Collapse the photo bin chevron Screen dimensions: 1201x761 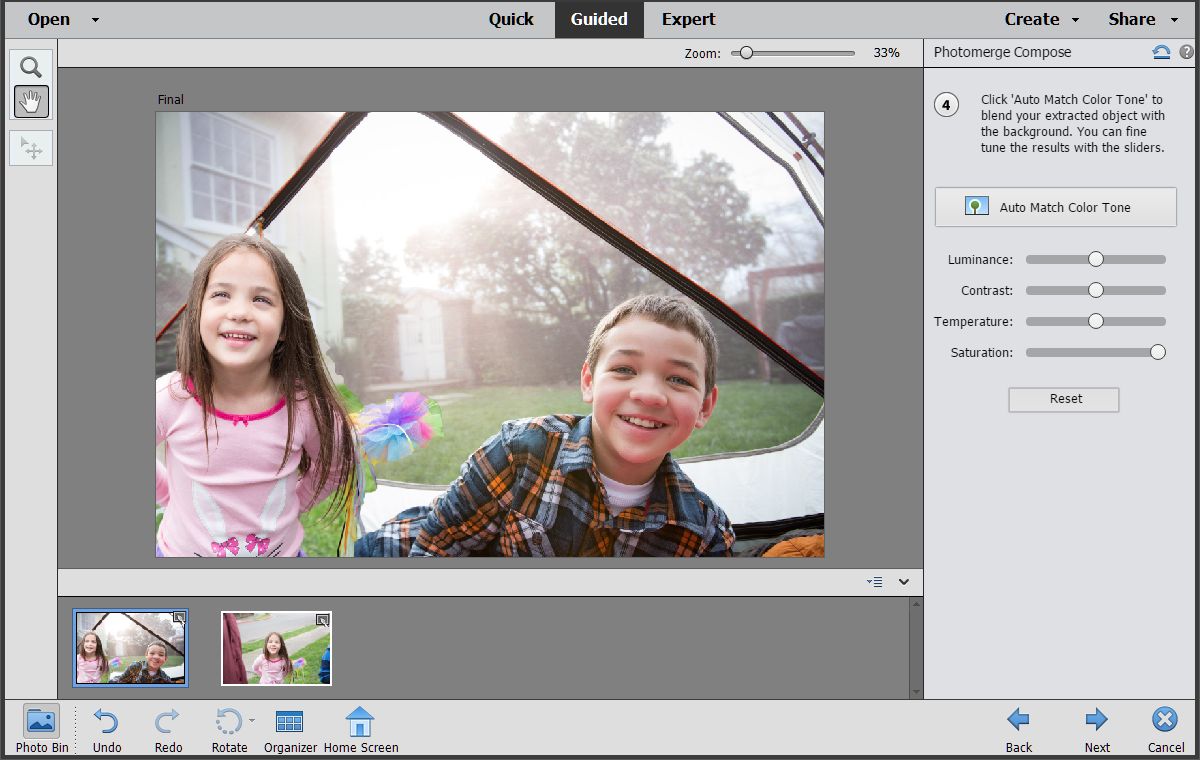[904, 582]
